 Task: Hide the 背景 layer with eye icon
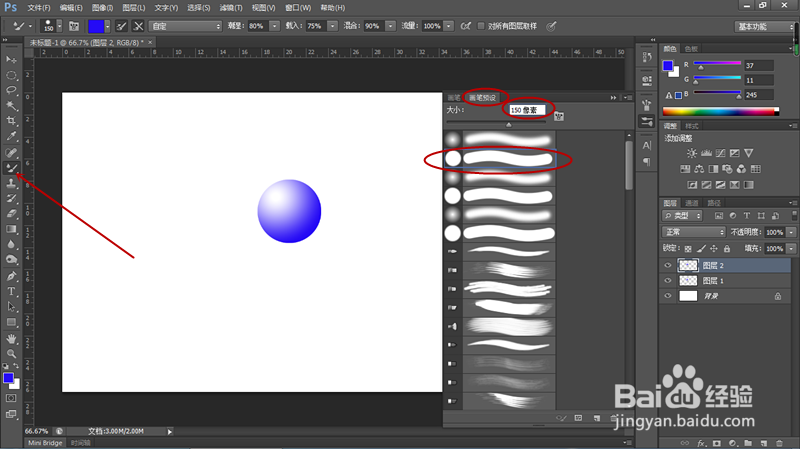[667, 296]
